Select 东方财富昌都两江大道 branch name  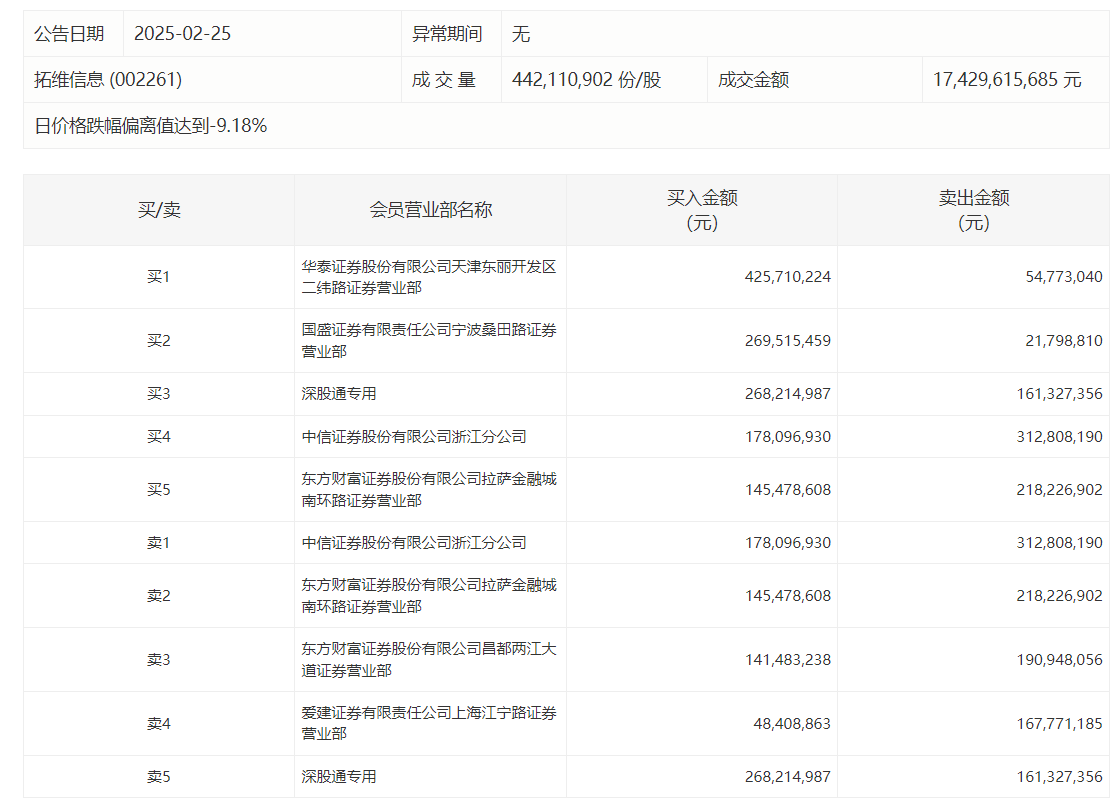pos(429,660)
